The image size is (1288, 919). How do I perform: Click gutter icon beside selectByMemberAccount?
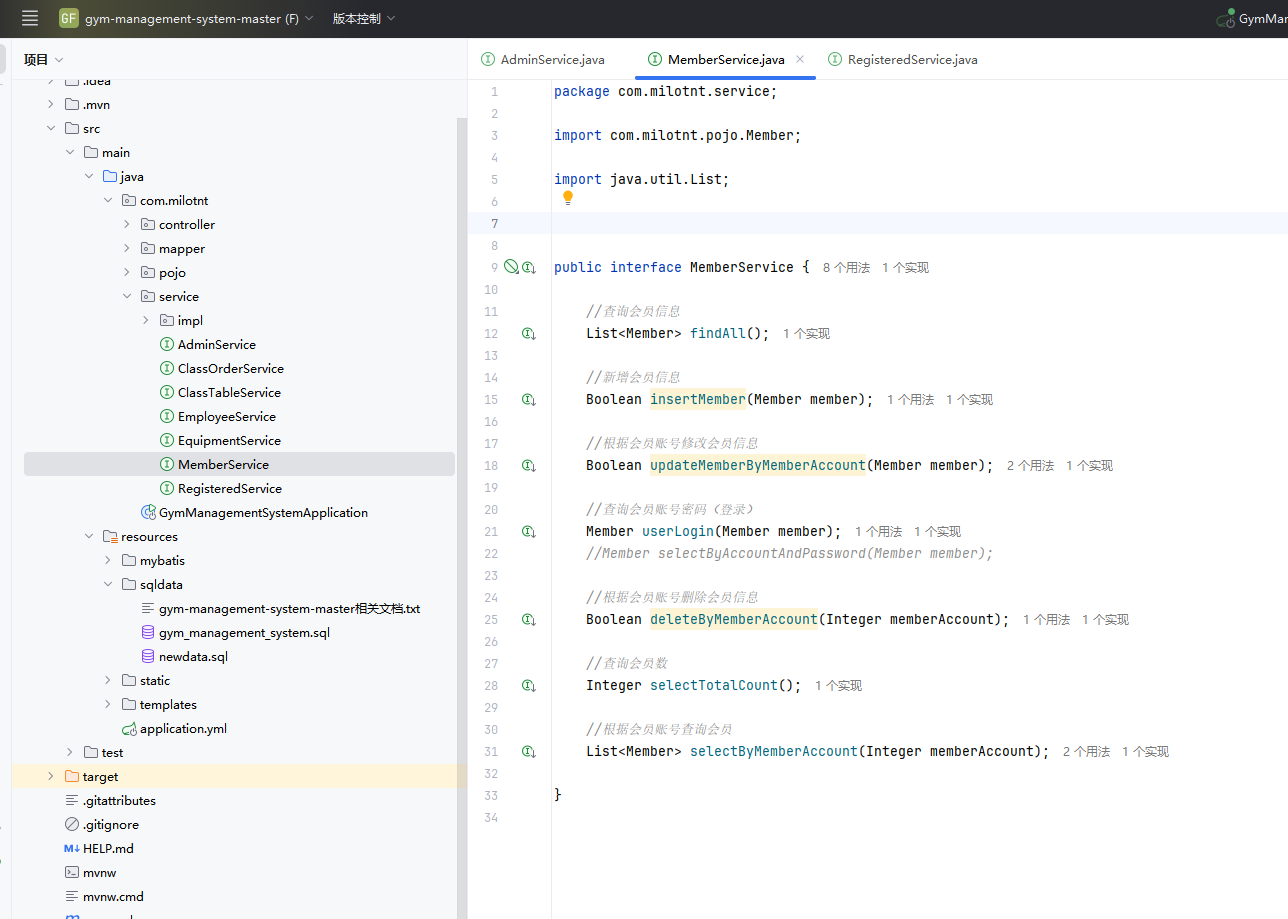(x=528, y=751)
